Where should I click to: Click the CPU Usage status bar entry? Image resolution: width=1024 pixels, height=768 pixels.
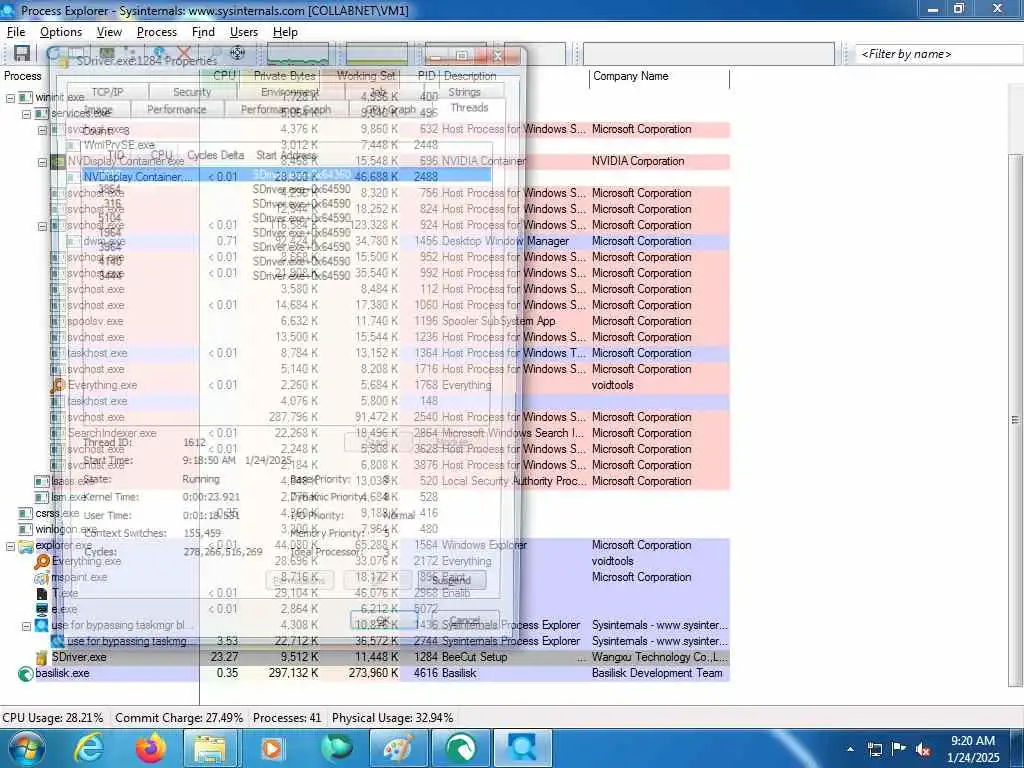53,718
